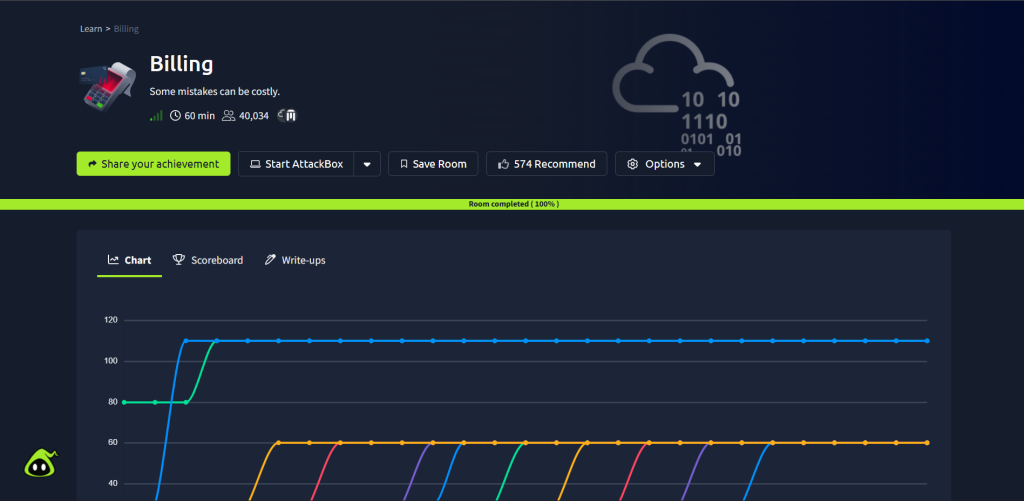Expand the AttackBox dropdown arrow
The width and height of the screenshot is (1024, 501).
click(x=367, y=164)
